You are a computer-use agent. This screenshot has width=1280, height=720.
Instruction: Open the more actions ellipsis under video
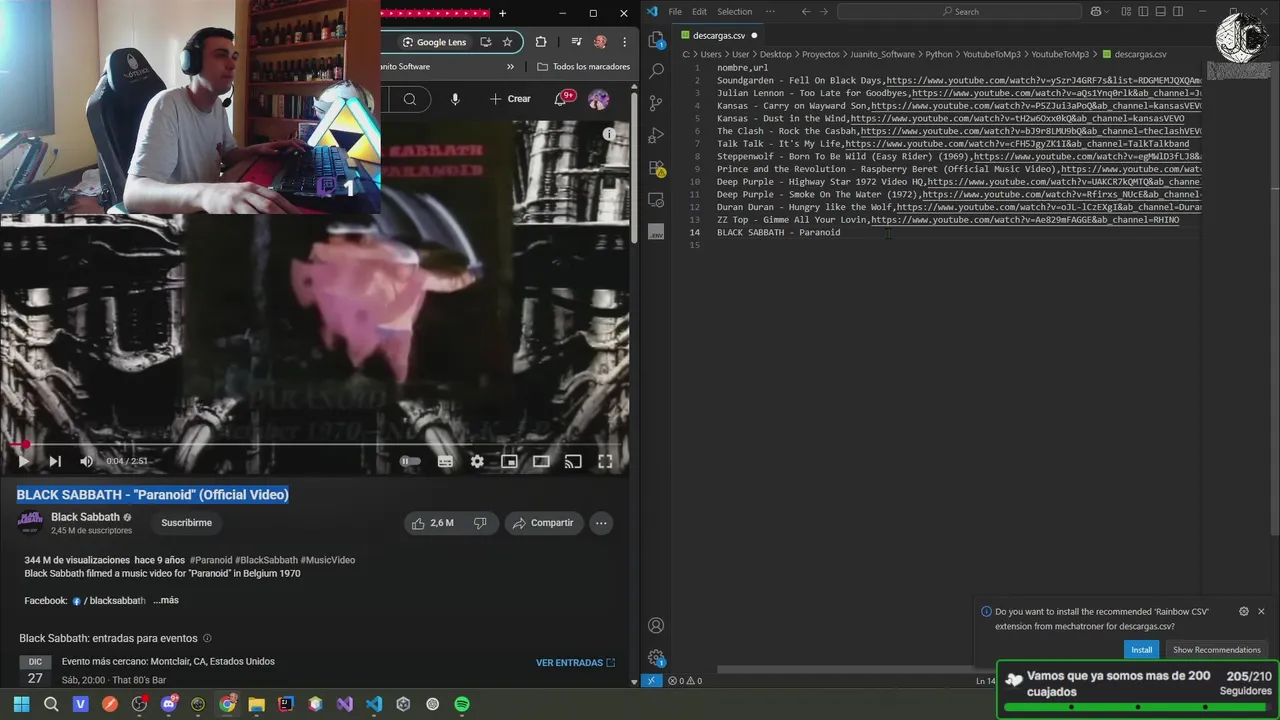pos(601,523)
